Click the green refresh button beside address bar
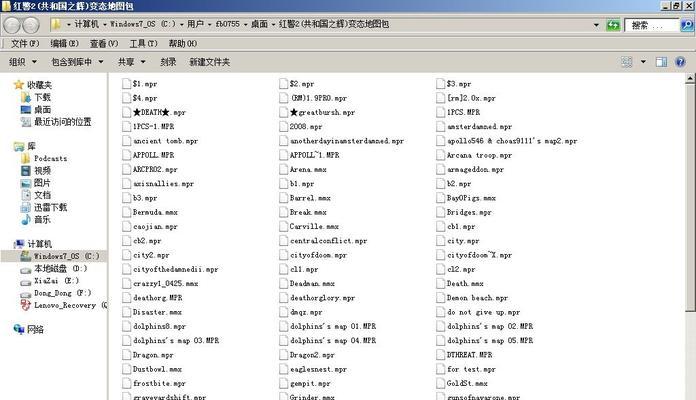The width and height of the screenshot is (696, 400). coord(613,25)
